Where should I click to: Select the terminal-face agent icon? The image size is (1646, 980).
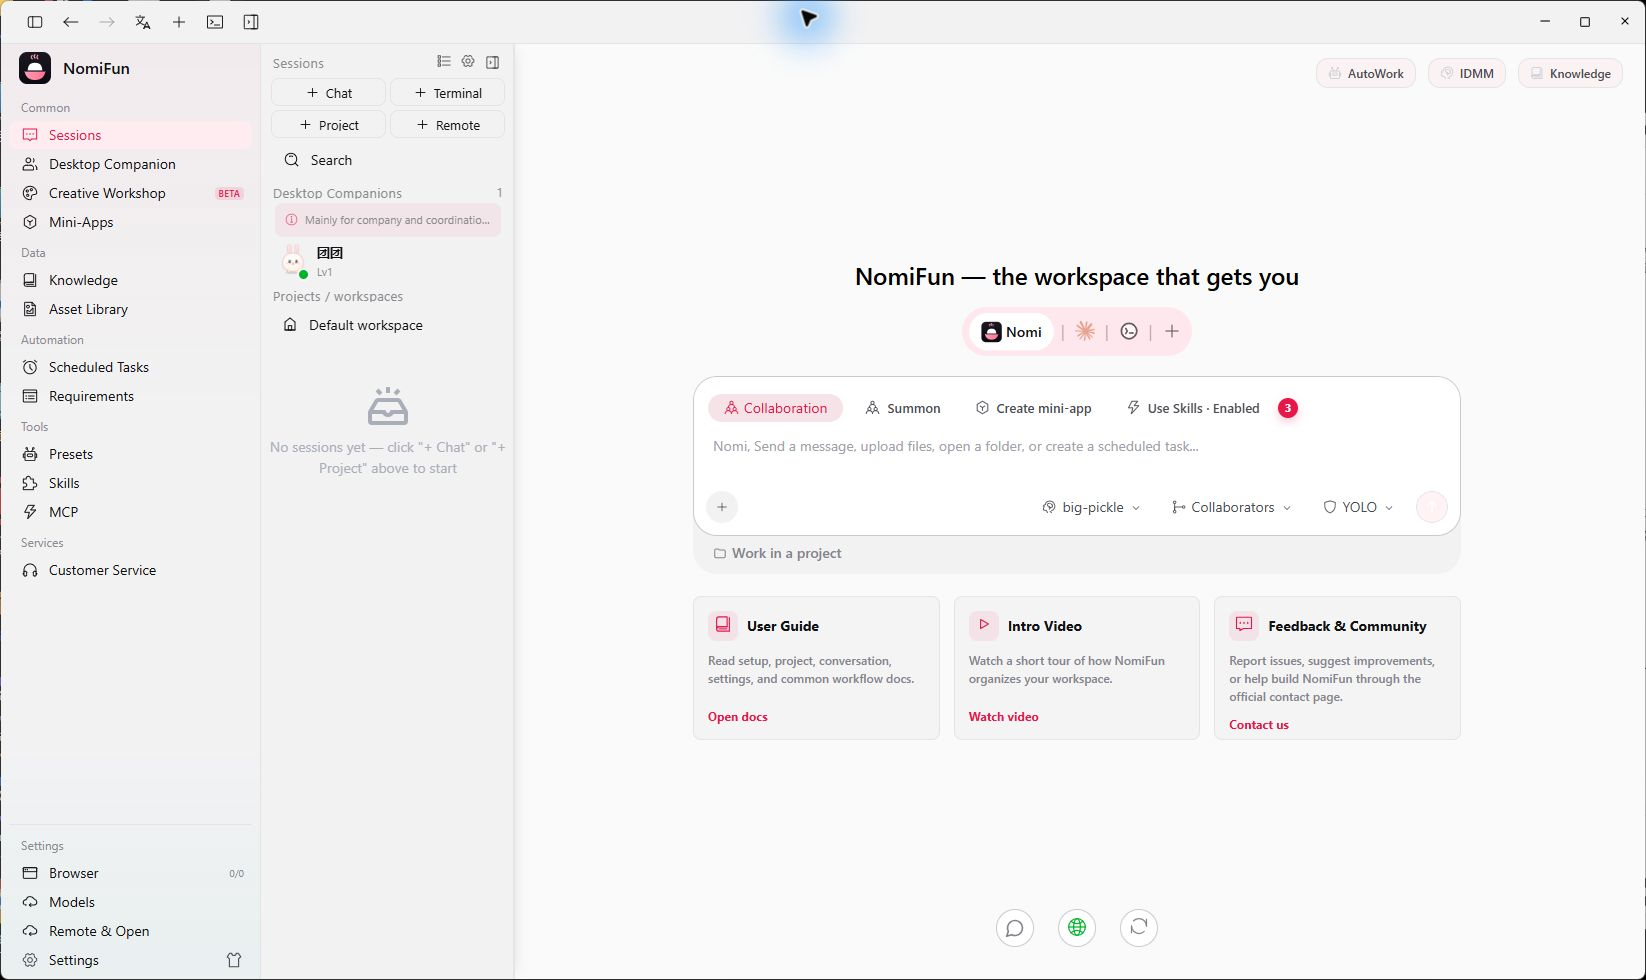[1129, 332]
